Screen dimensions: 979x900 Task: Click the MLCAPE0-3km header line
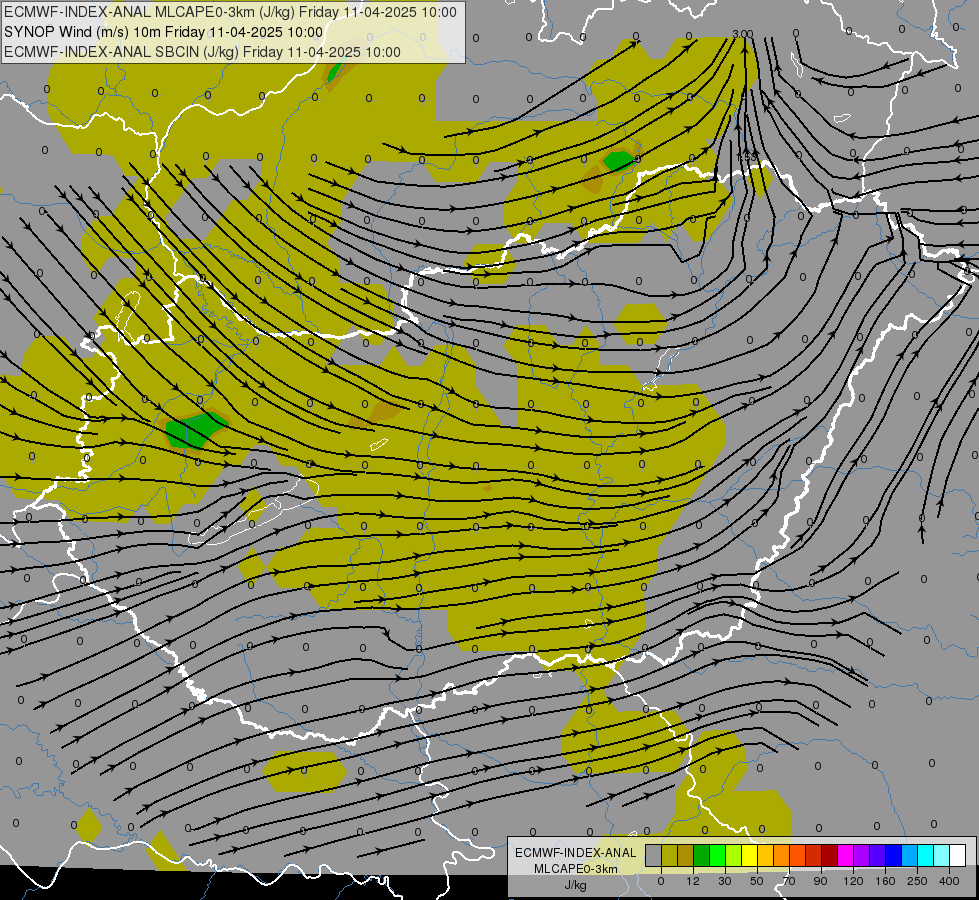[x=230, y=12]
